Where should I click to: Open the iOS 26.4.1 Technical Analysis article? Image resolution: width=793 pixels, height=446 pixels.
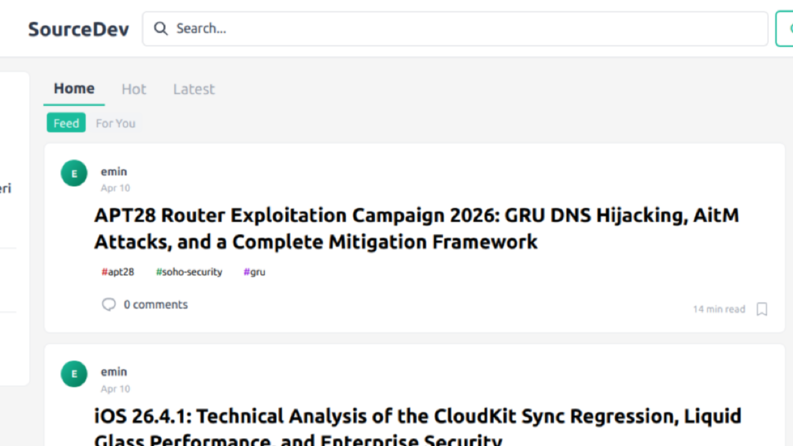(x=418, y=426)
